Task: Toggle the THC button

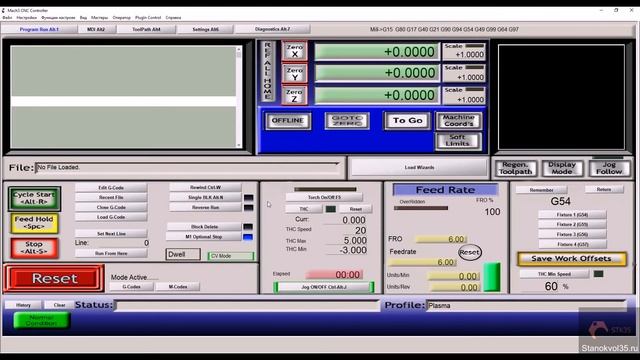Action: pos(304,209)
